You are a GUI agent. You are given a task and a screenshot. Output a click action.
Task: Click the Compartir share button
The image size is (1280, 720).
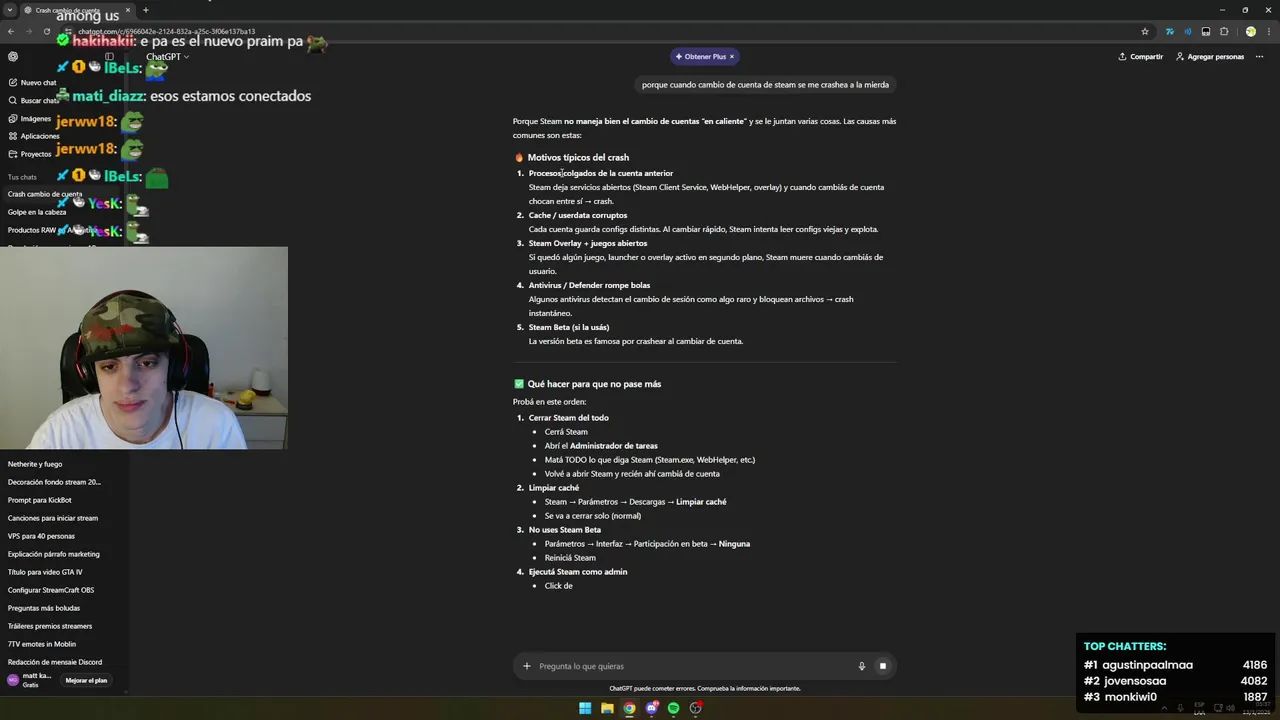click(x=1141, y=57)
